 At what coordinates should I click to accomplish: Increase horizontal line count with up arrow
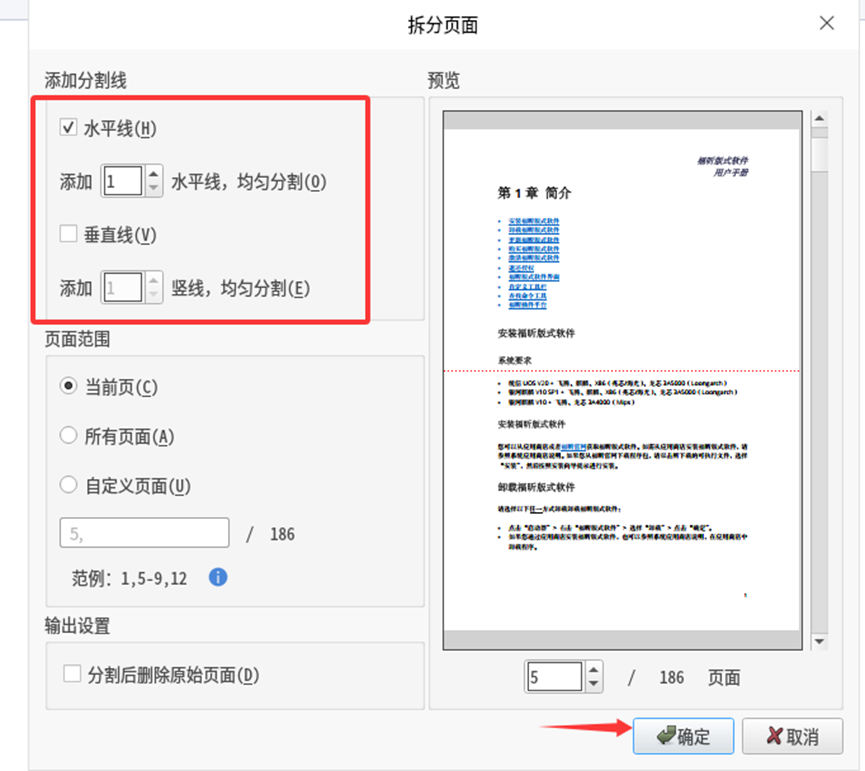[x=153, y=174]
